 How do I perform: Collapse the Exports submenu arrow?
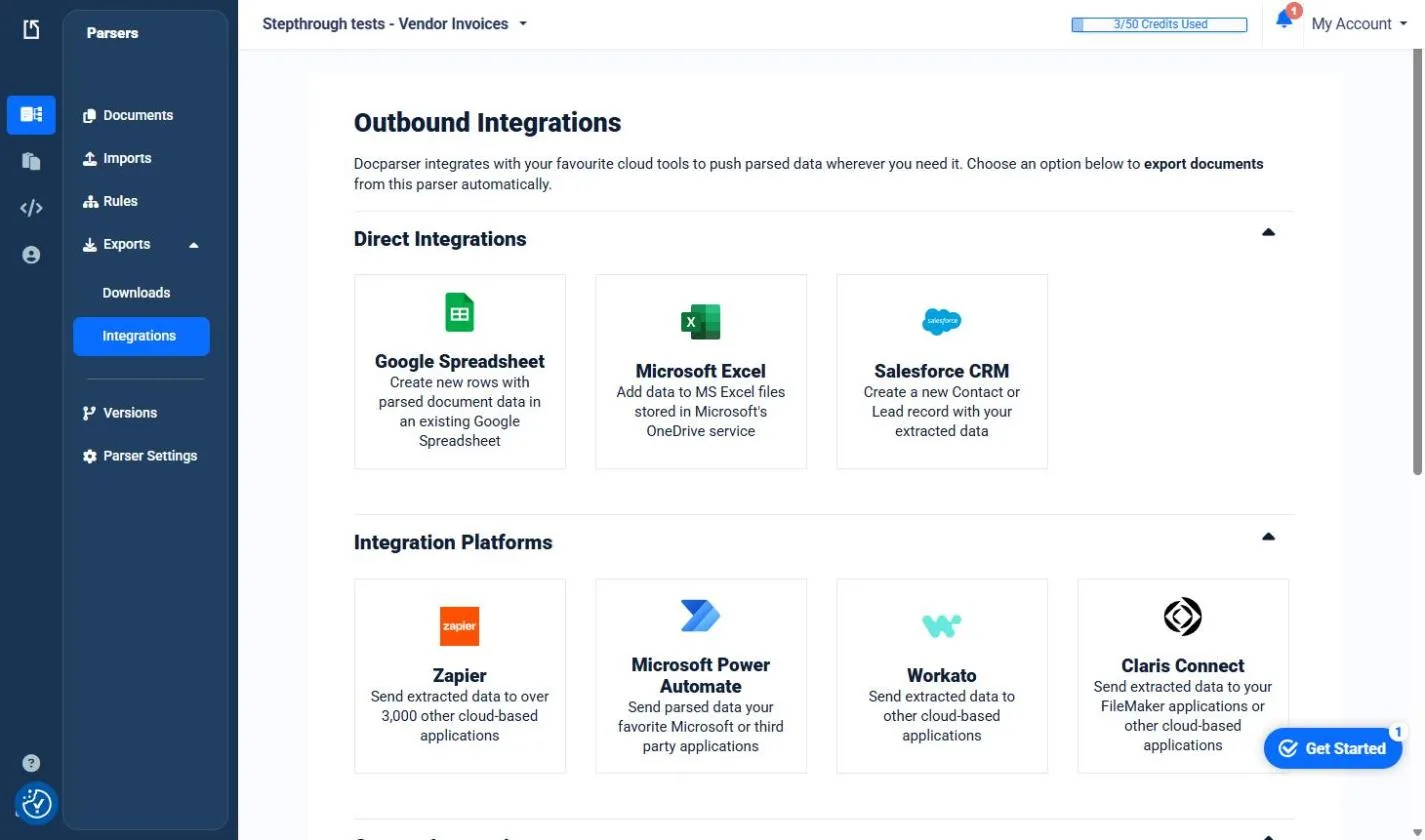pyautogui.click(x=194, y=245)
